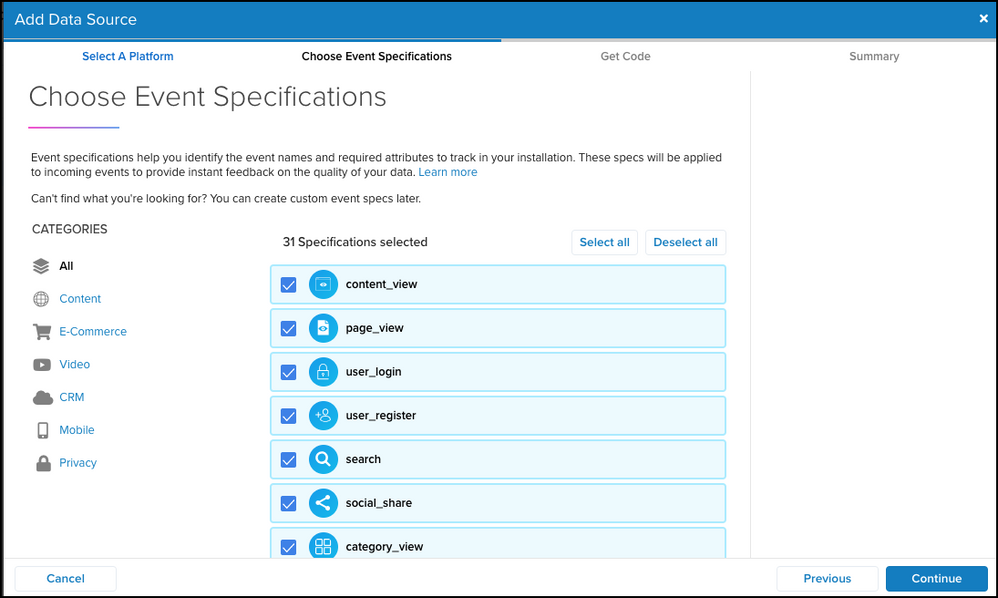Viewport: 998px width, 598px height.
Task: Open the Learn more link
Action: tap(447, 172)
